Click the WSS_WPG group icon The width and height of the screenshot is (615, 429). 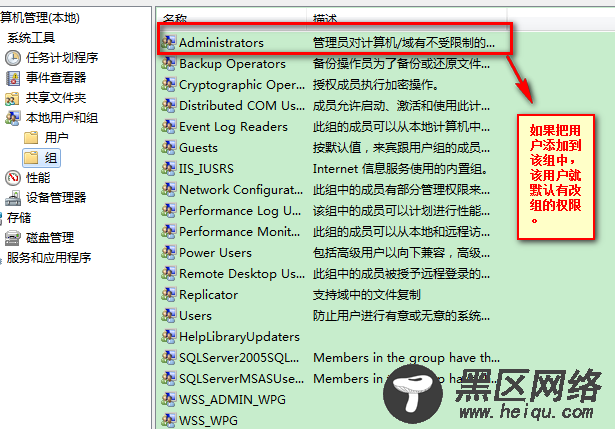tap(169, 420)
